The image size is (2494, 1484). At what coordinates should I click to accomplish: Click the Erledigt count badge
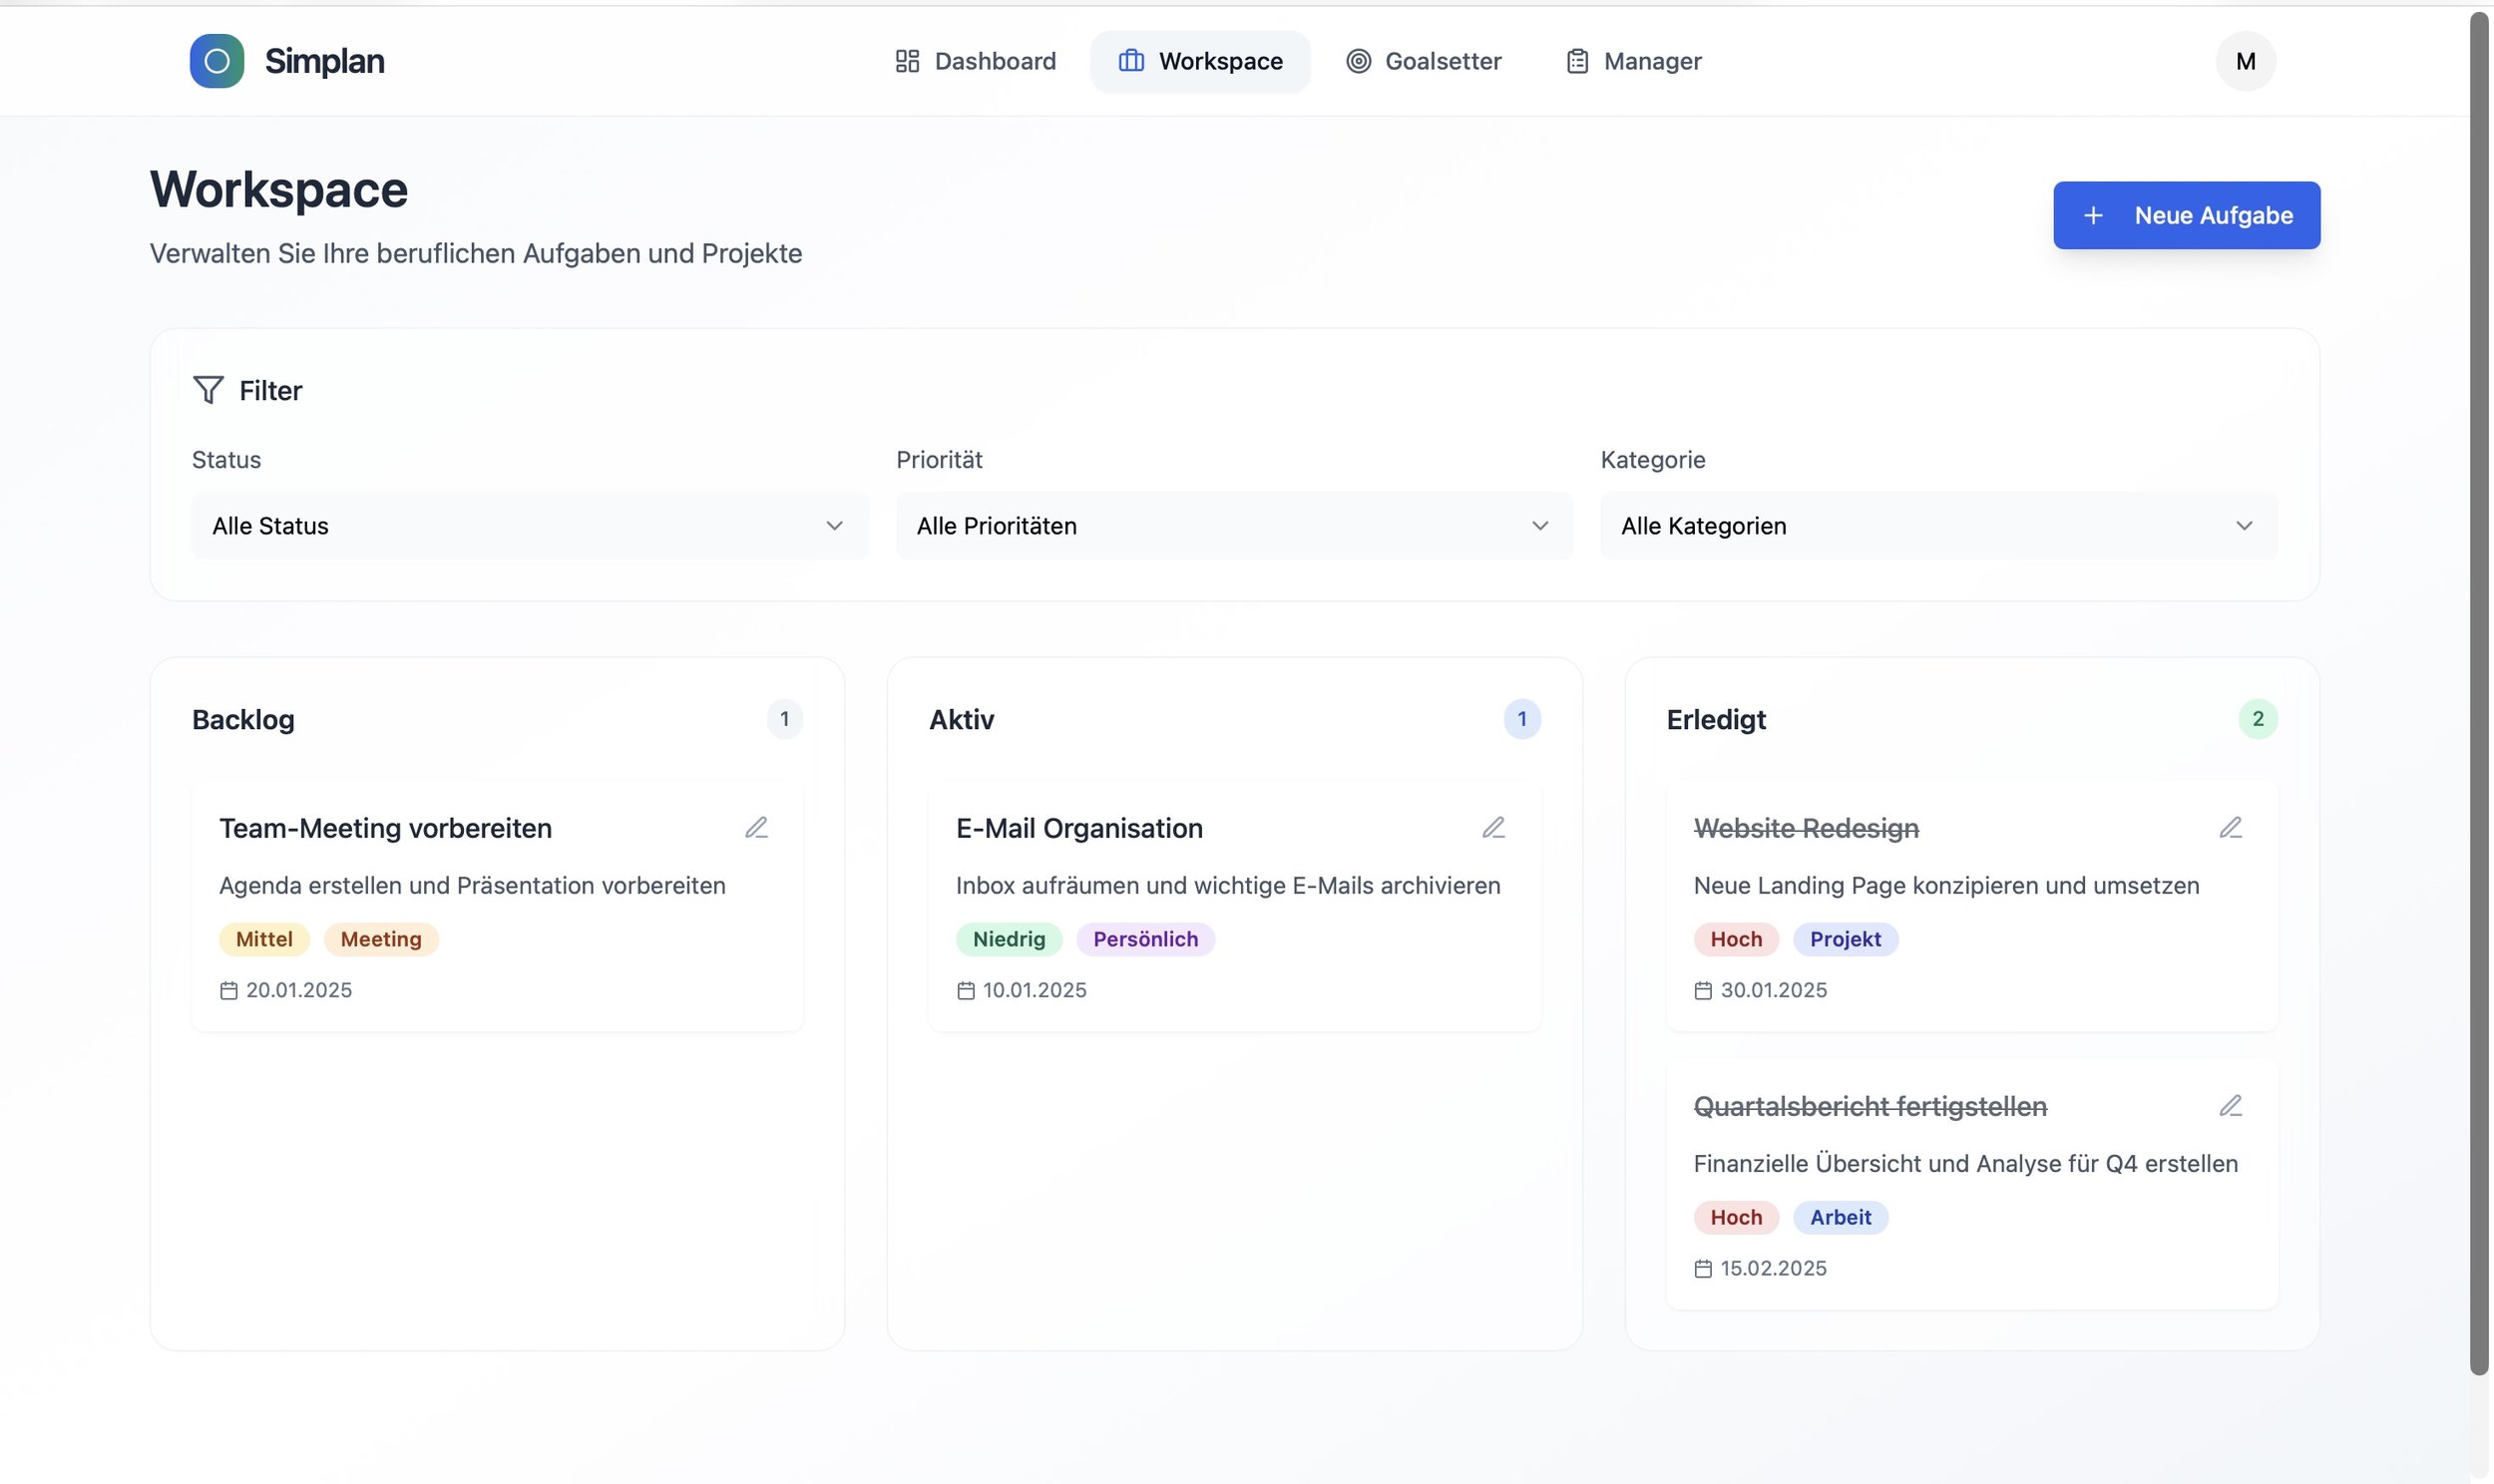(2258, 718)
